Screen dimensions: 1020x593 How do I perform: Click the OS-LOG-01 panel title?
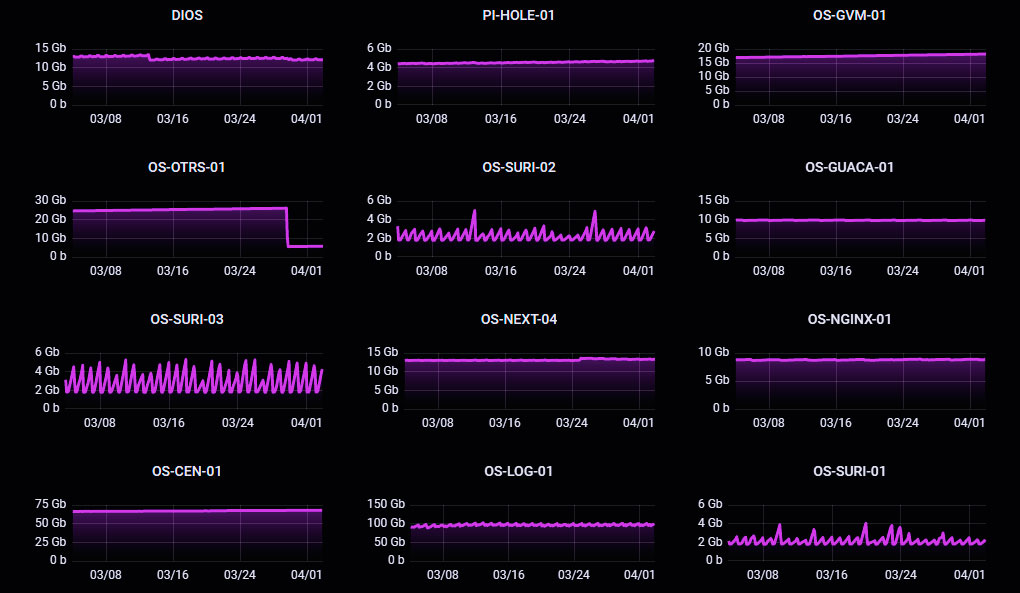pos(518,471)
